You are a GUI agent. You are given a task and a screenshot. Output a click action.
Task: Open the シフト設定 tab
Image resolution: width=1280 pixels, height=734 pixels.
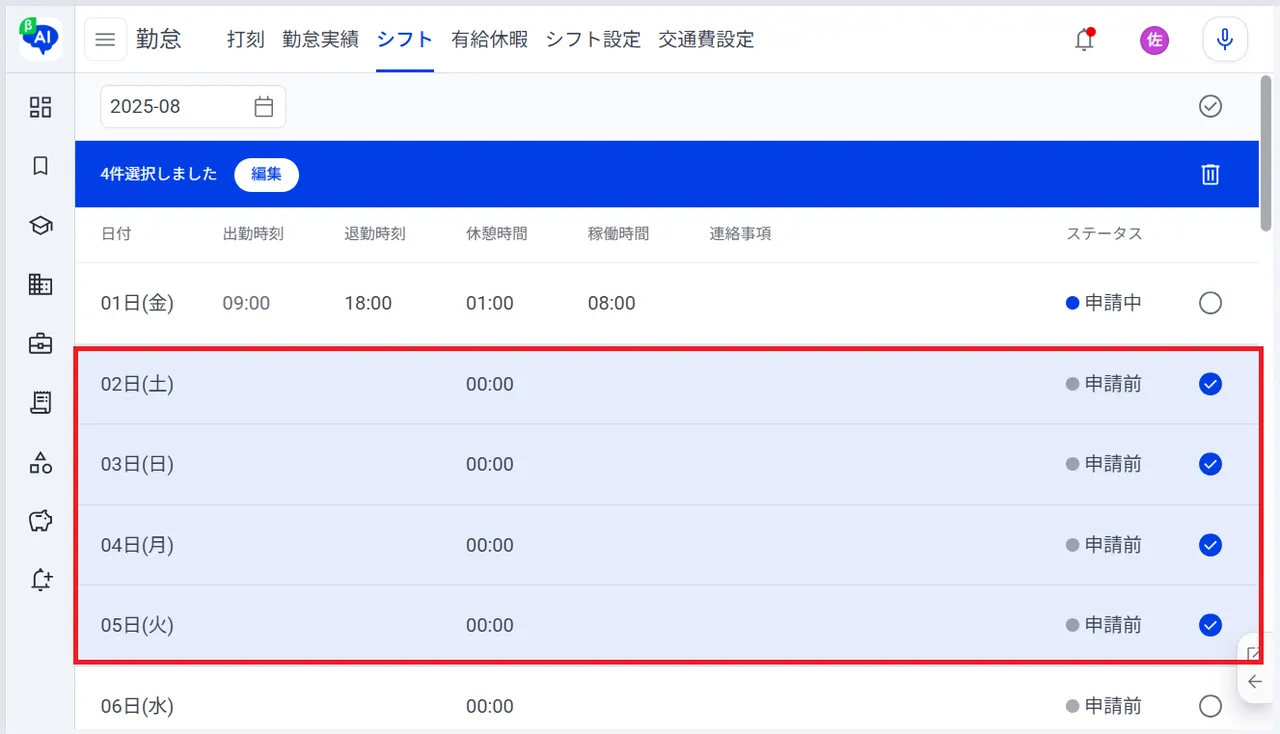(593, 40)
